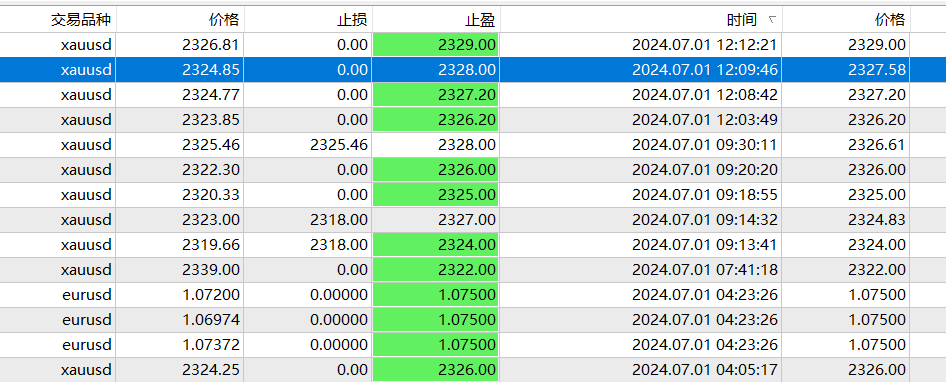This screenshot has width=946, height=382.
Task: Click the time 2024.07.01 09:13:41
Action: [705, 245]
